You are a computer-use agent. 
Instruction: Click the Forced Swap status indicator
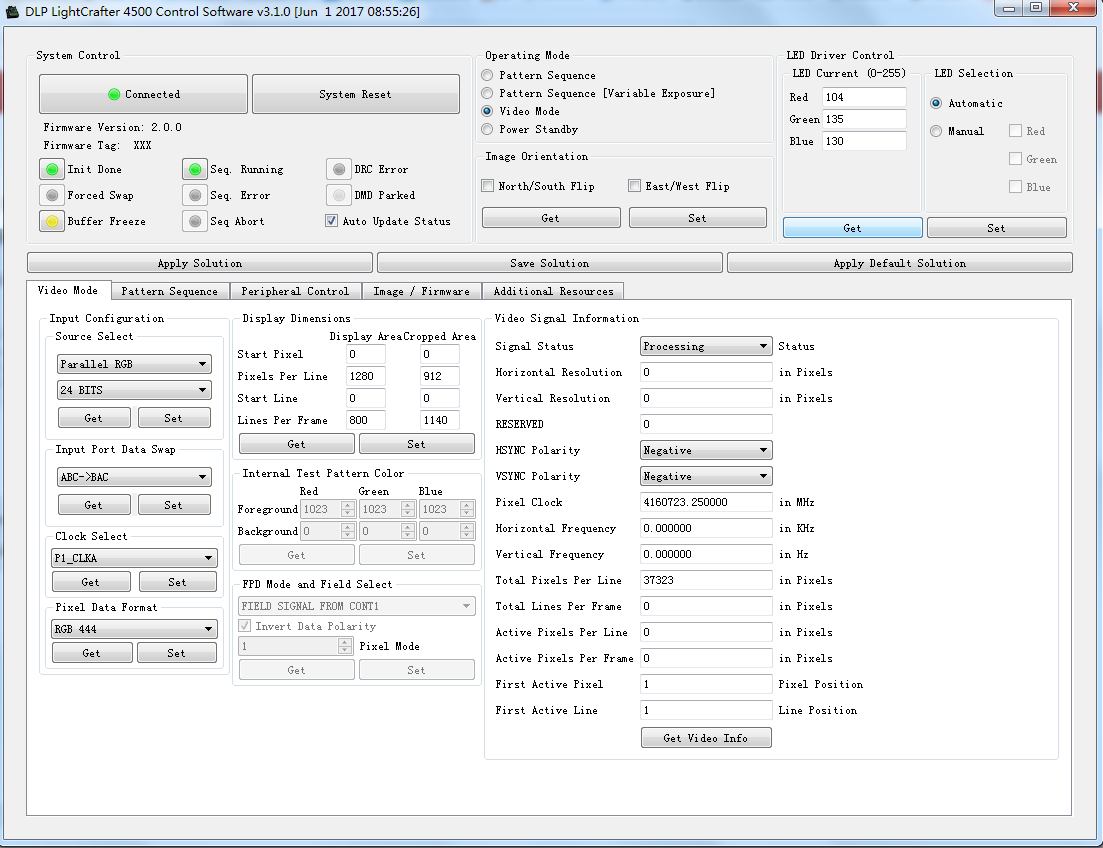click(52, 196)
